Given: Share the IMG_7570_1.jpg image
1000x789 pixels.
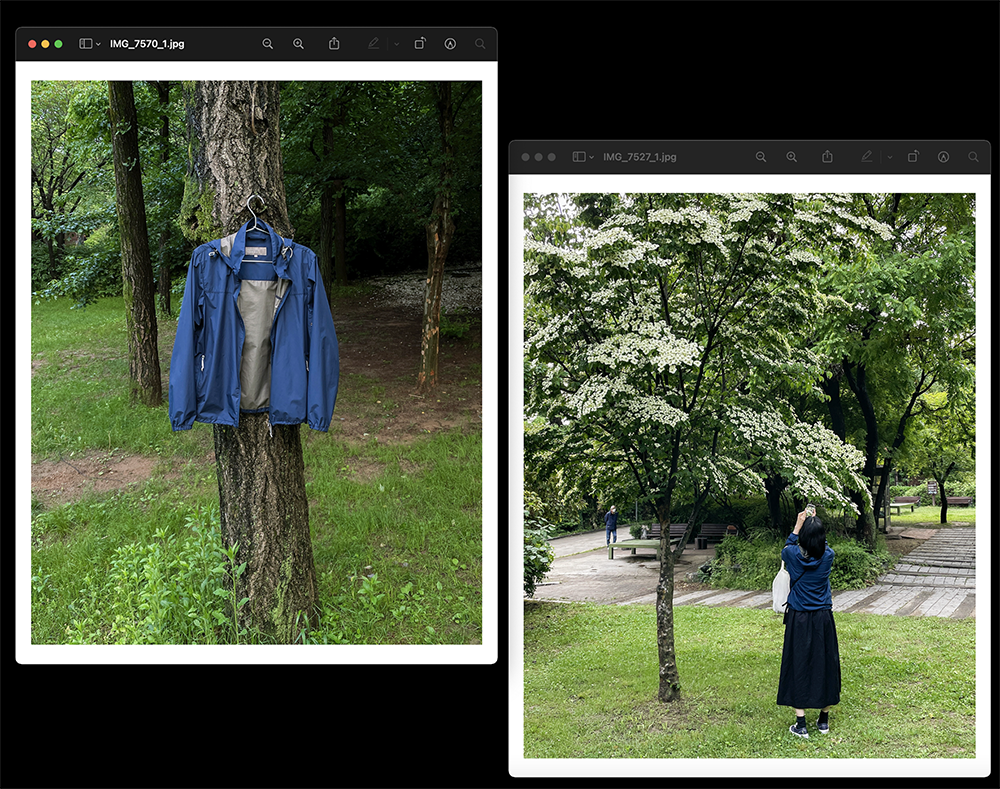Looking at the screenshot, I should pyautogui.click(x=334, y=44).
